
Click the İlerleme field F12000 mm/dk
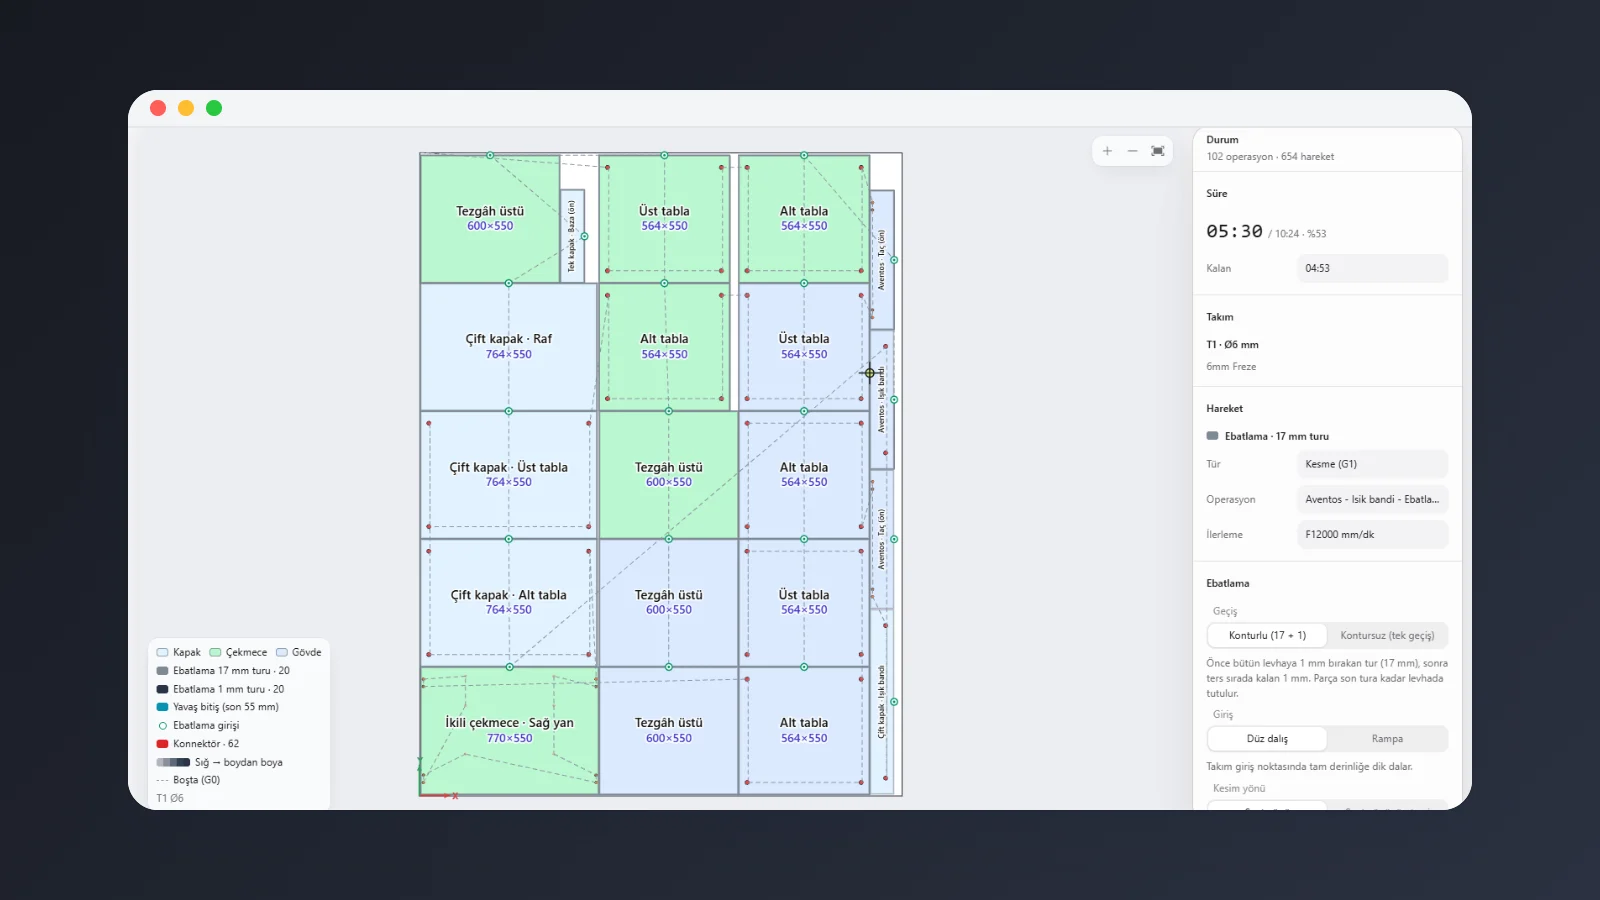coord(1372,534)
